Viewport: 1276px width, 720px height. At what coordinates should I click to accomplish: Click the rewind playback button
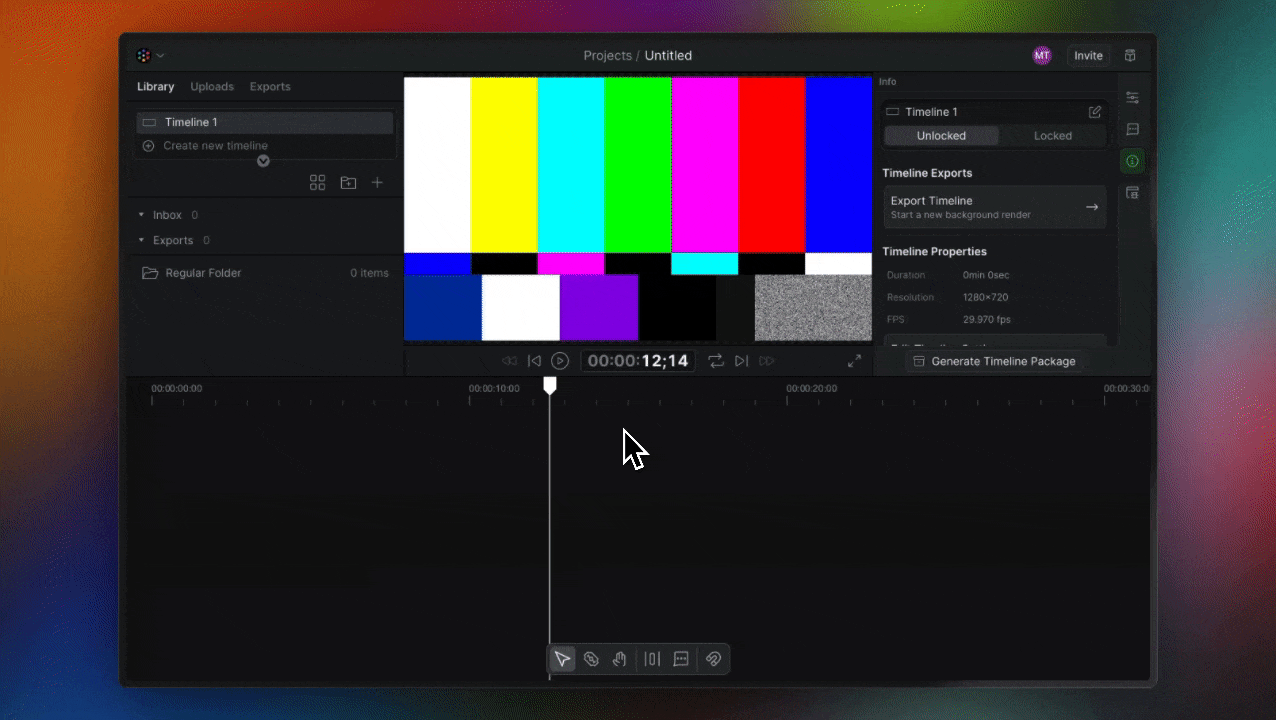click(510, 361)
